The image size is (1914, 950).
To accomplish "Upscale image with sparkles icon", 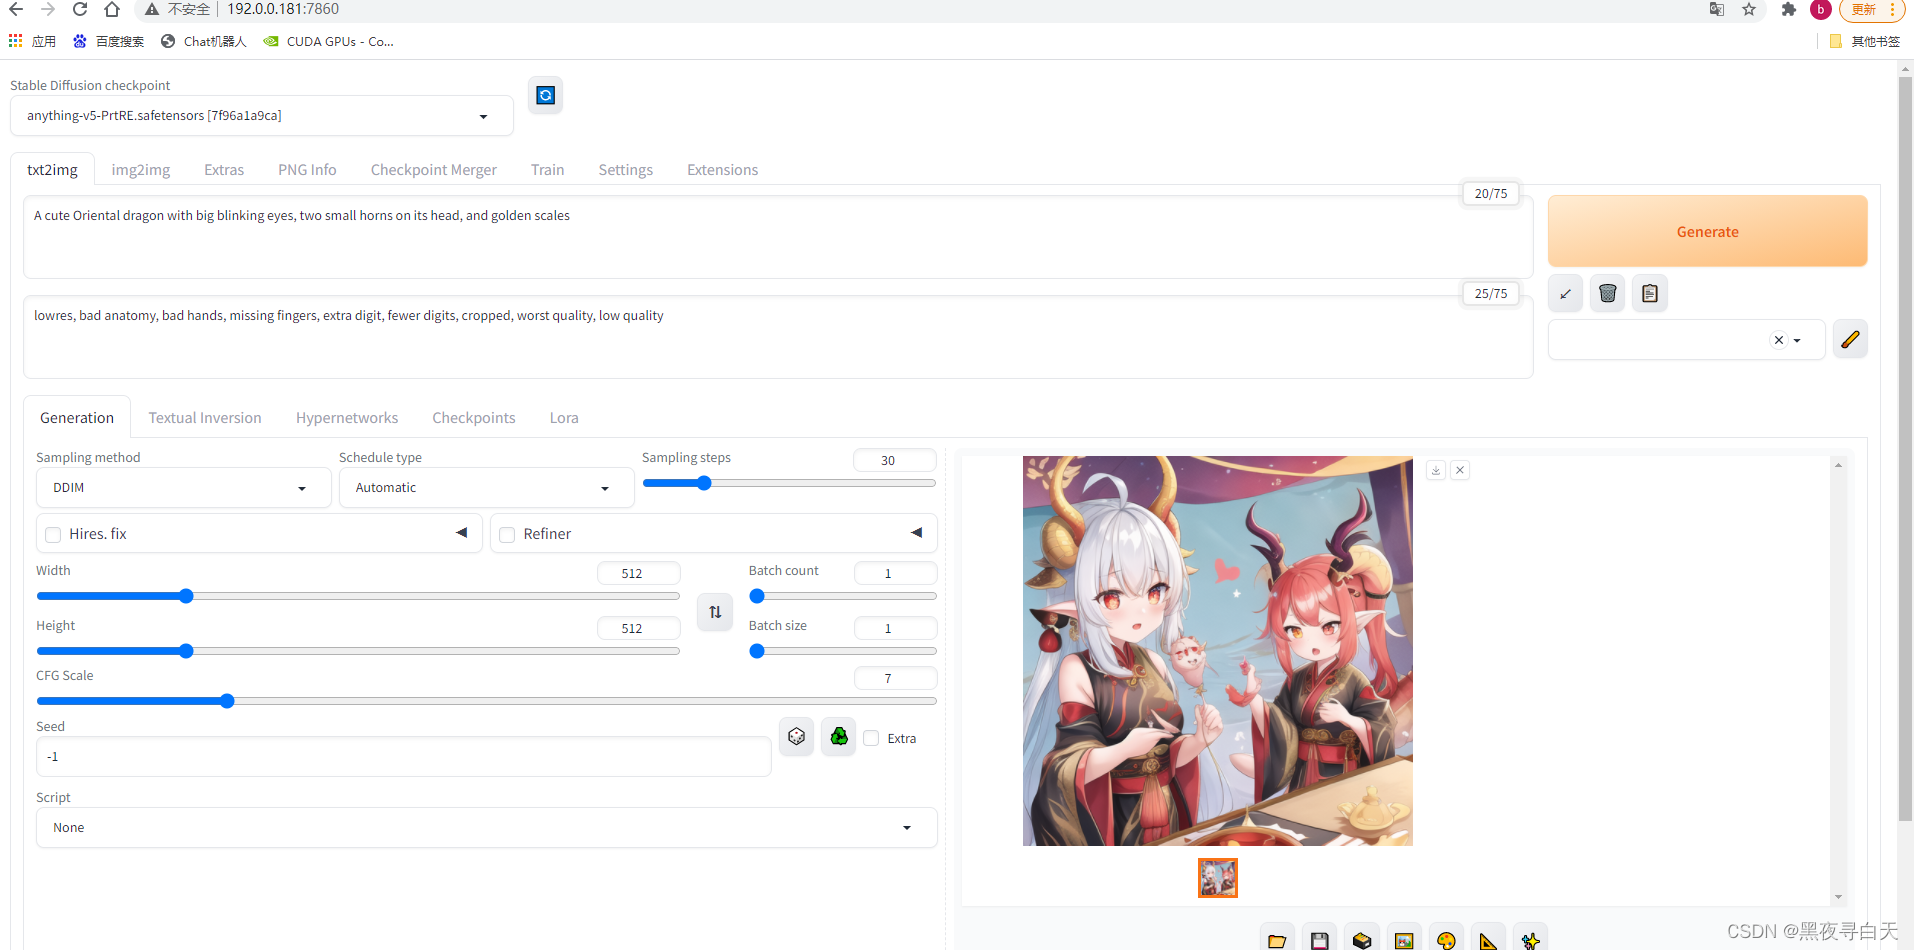I will tap(1530, 939).
